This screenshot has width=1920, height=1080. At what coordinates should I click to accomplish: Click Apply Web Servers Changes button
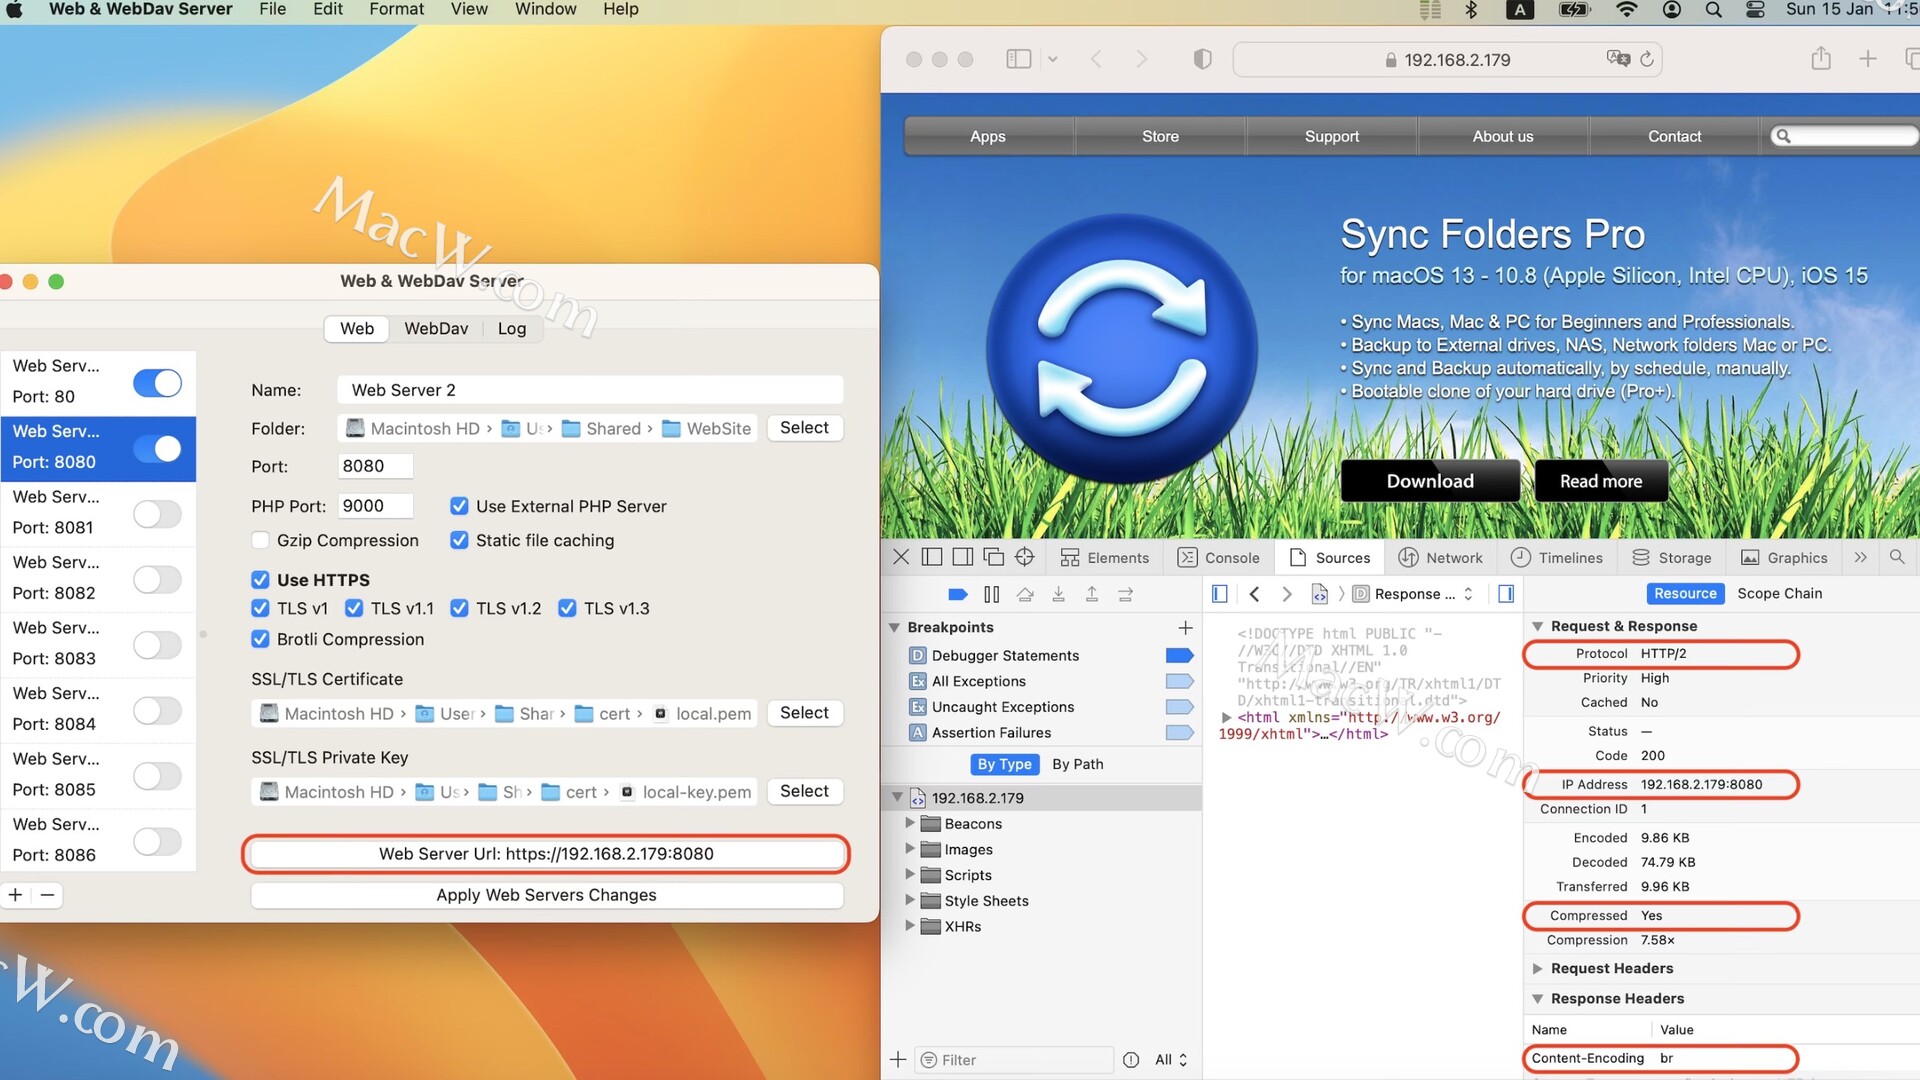[546, 895]
